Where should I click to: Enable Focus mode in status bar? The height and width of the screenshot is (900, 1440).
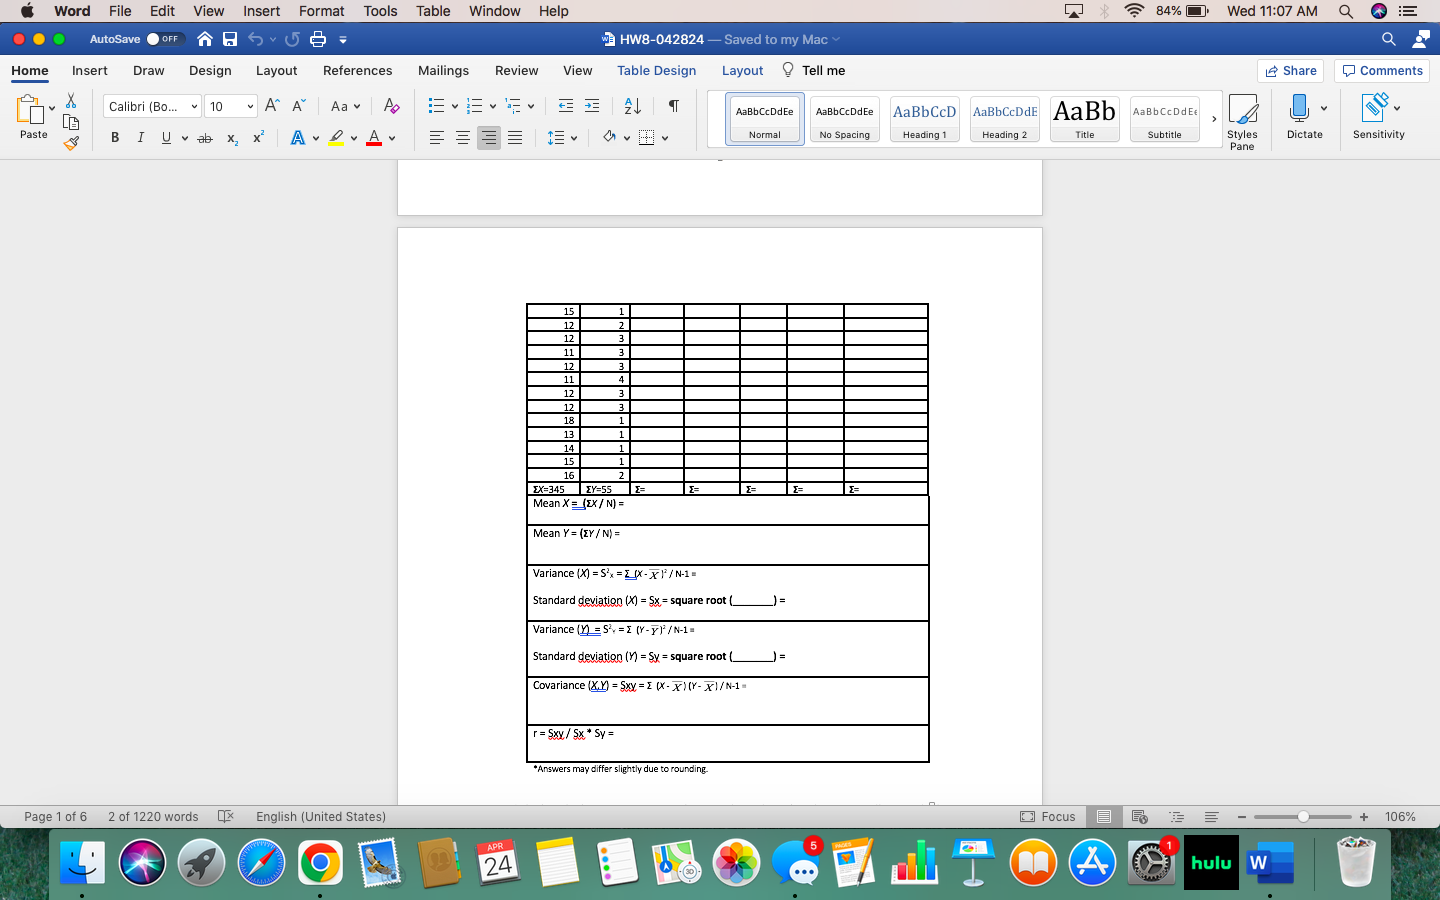click(1048, 817)
